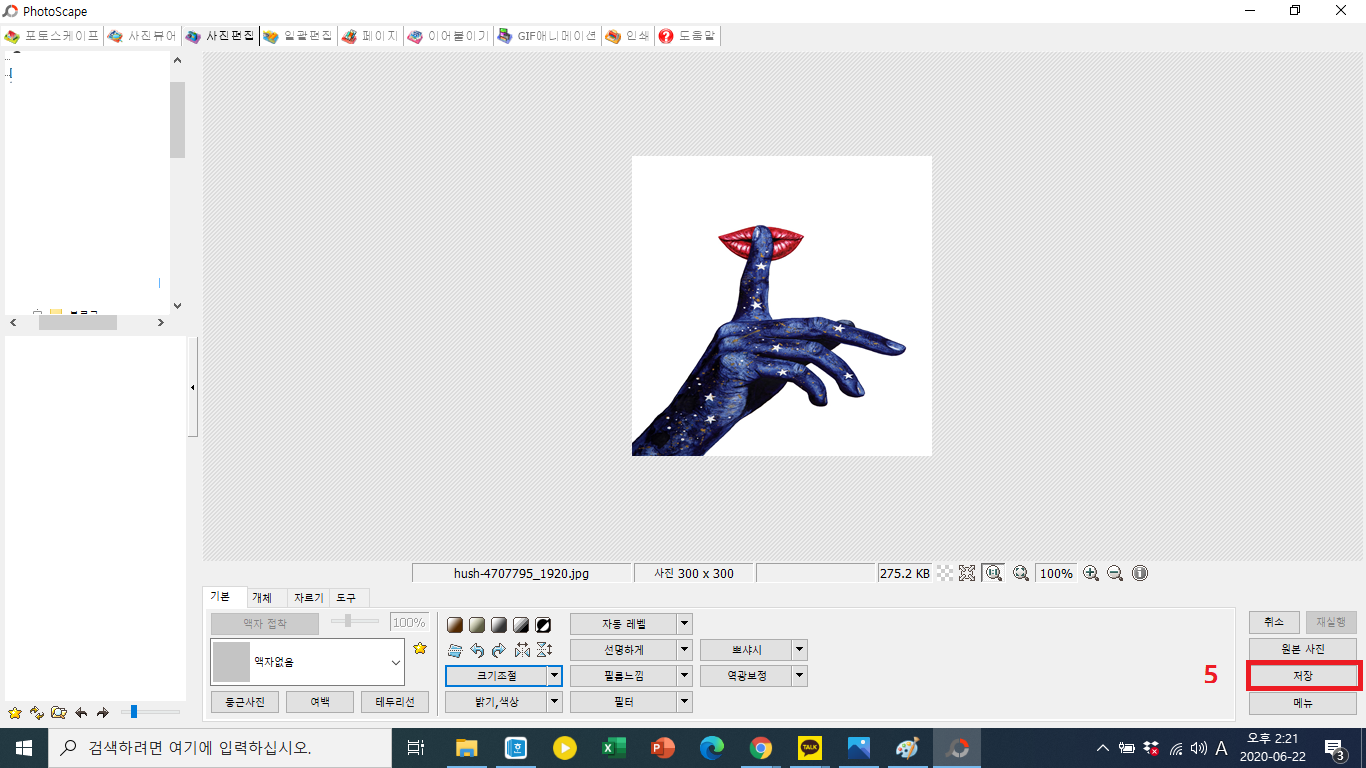Apply the grayscale effect icon

[x=477, y=625]
